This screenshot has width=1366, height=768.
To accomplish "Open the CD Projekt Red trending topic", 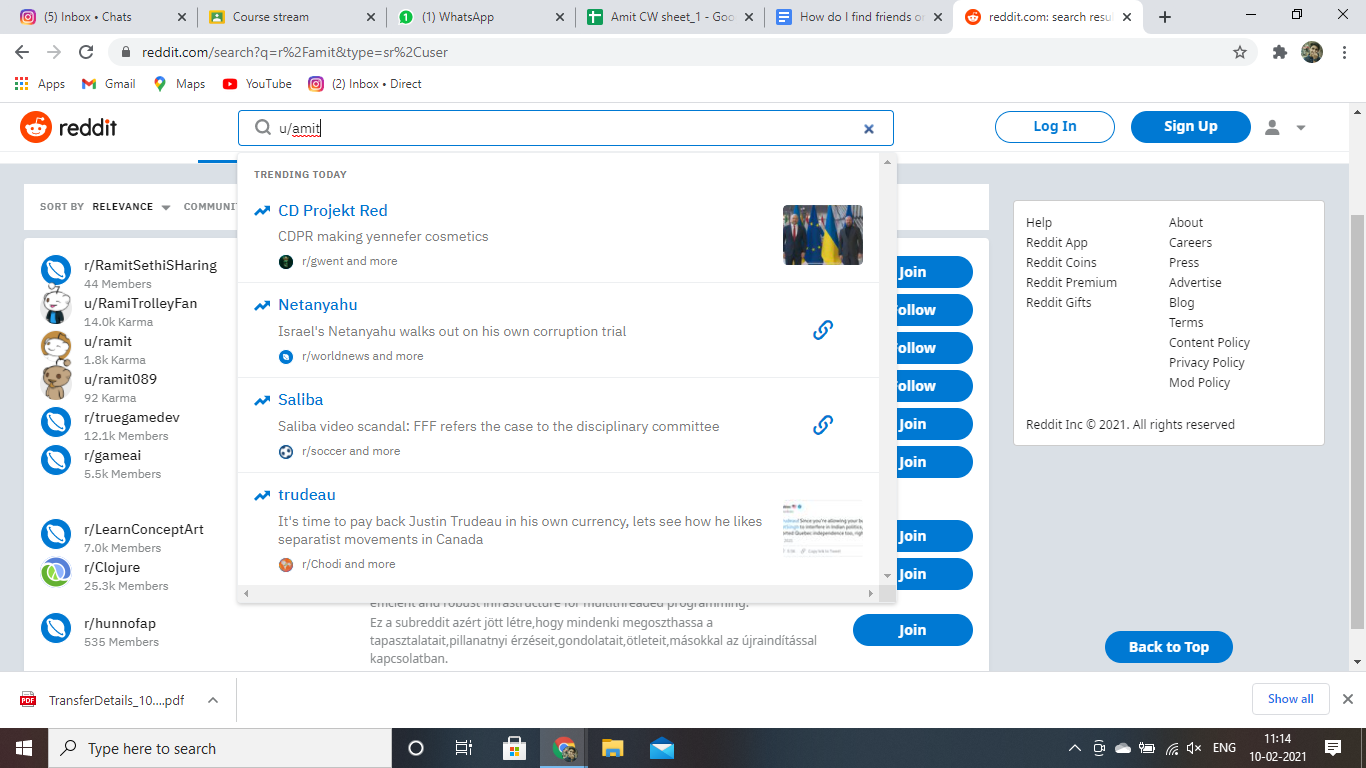I will click(x=333, y=211).
